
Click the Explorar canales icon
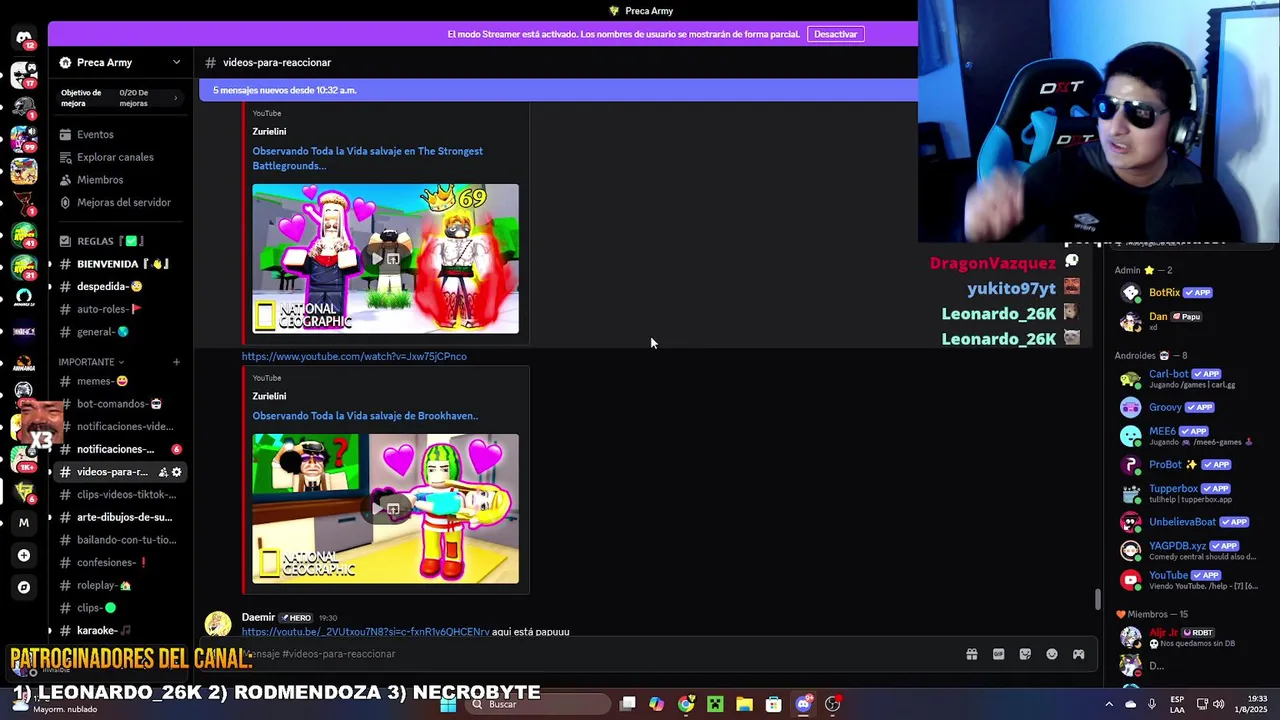point(65,157)
